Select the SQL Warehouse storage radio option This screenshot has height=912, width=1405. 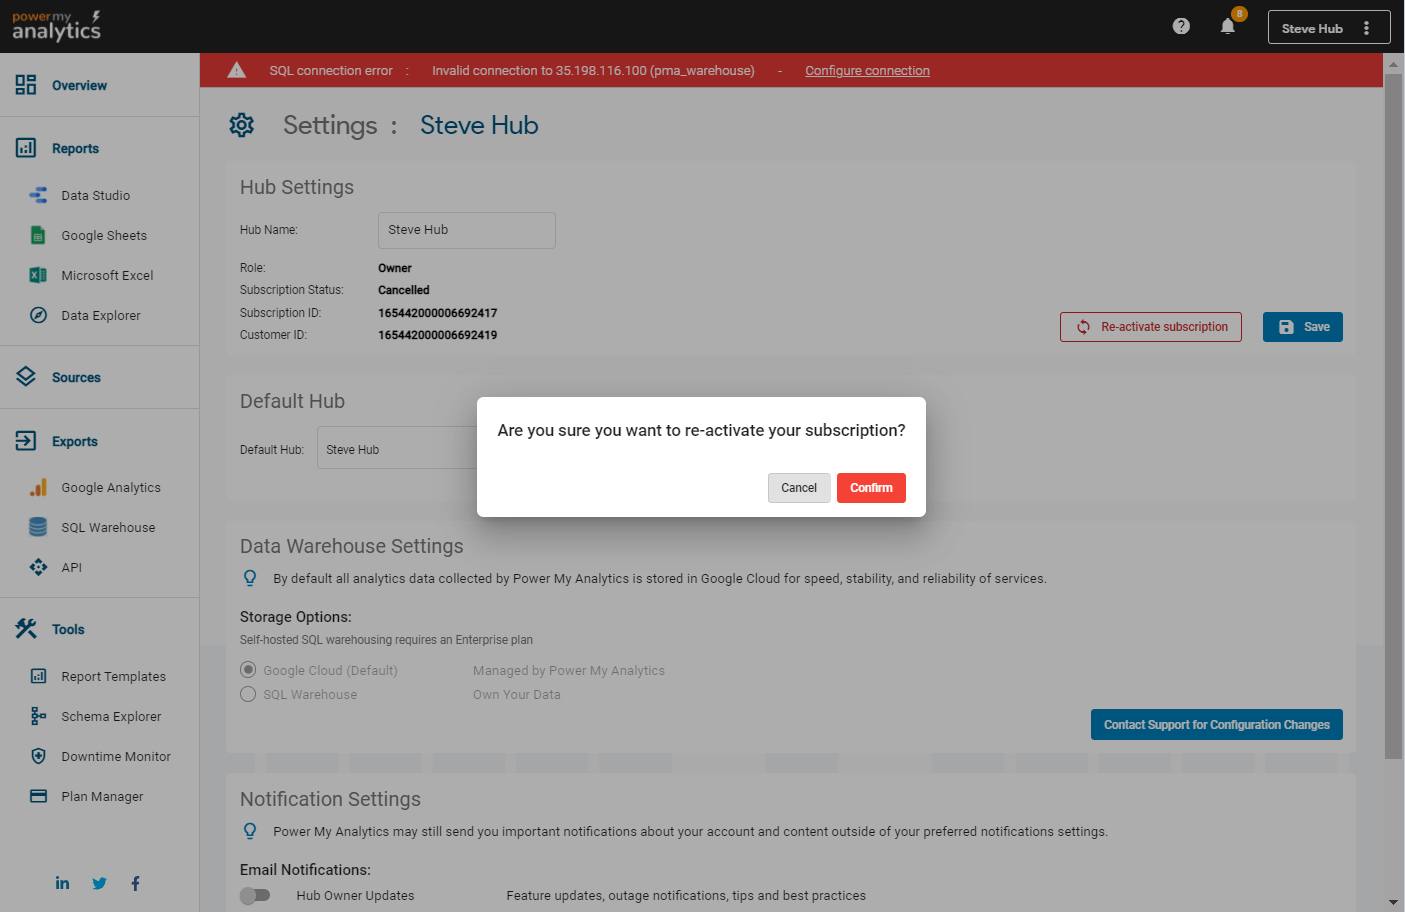coord(248,694)
